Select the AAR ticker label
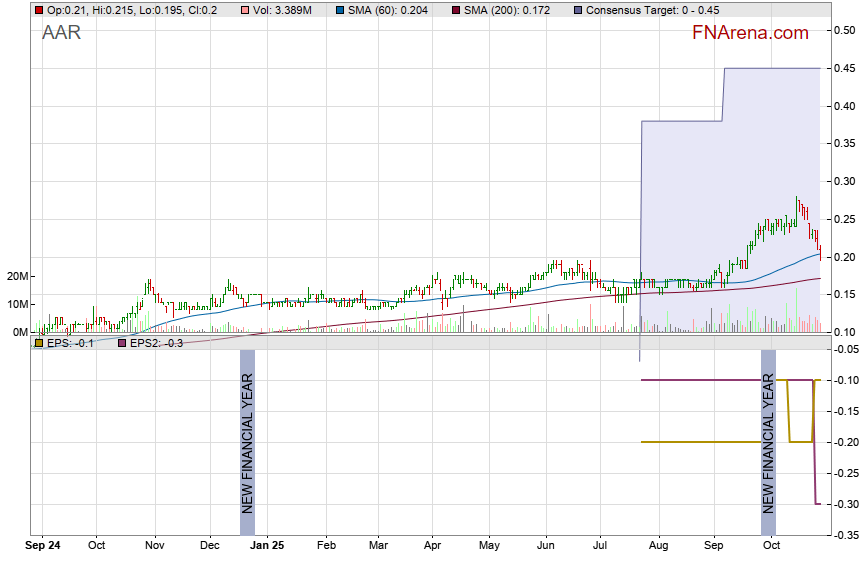Viewport: 859px width, 566px height. (61, 33)
